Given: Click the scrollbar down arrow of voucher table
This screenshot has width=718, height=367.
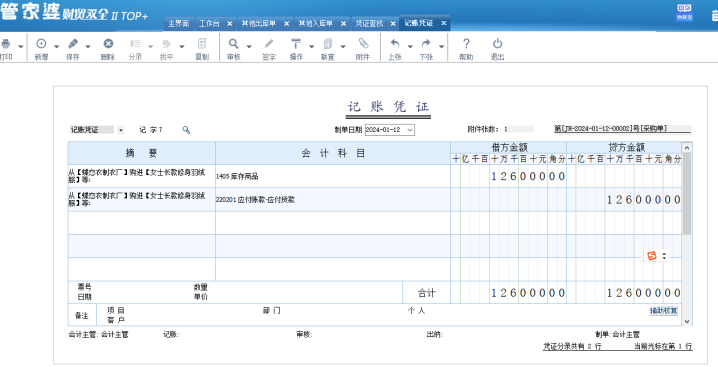Looking at the screenshot, I should pos(687,321).
